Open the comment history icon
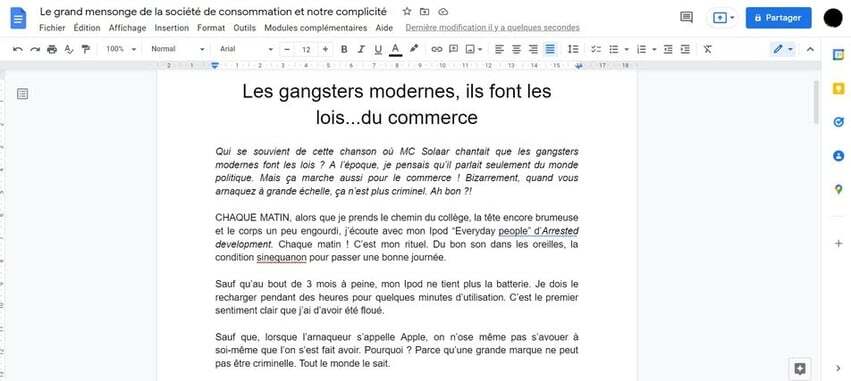Viewport: 851px width, 381px height. coord(687,17)
